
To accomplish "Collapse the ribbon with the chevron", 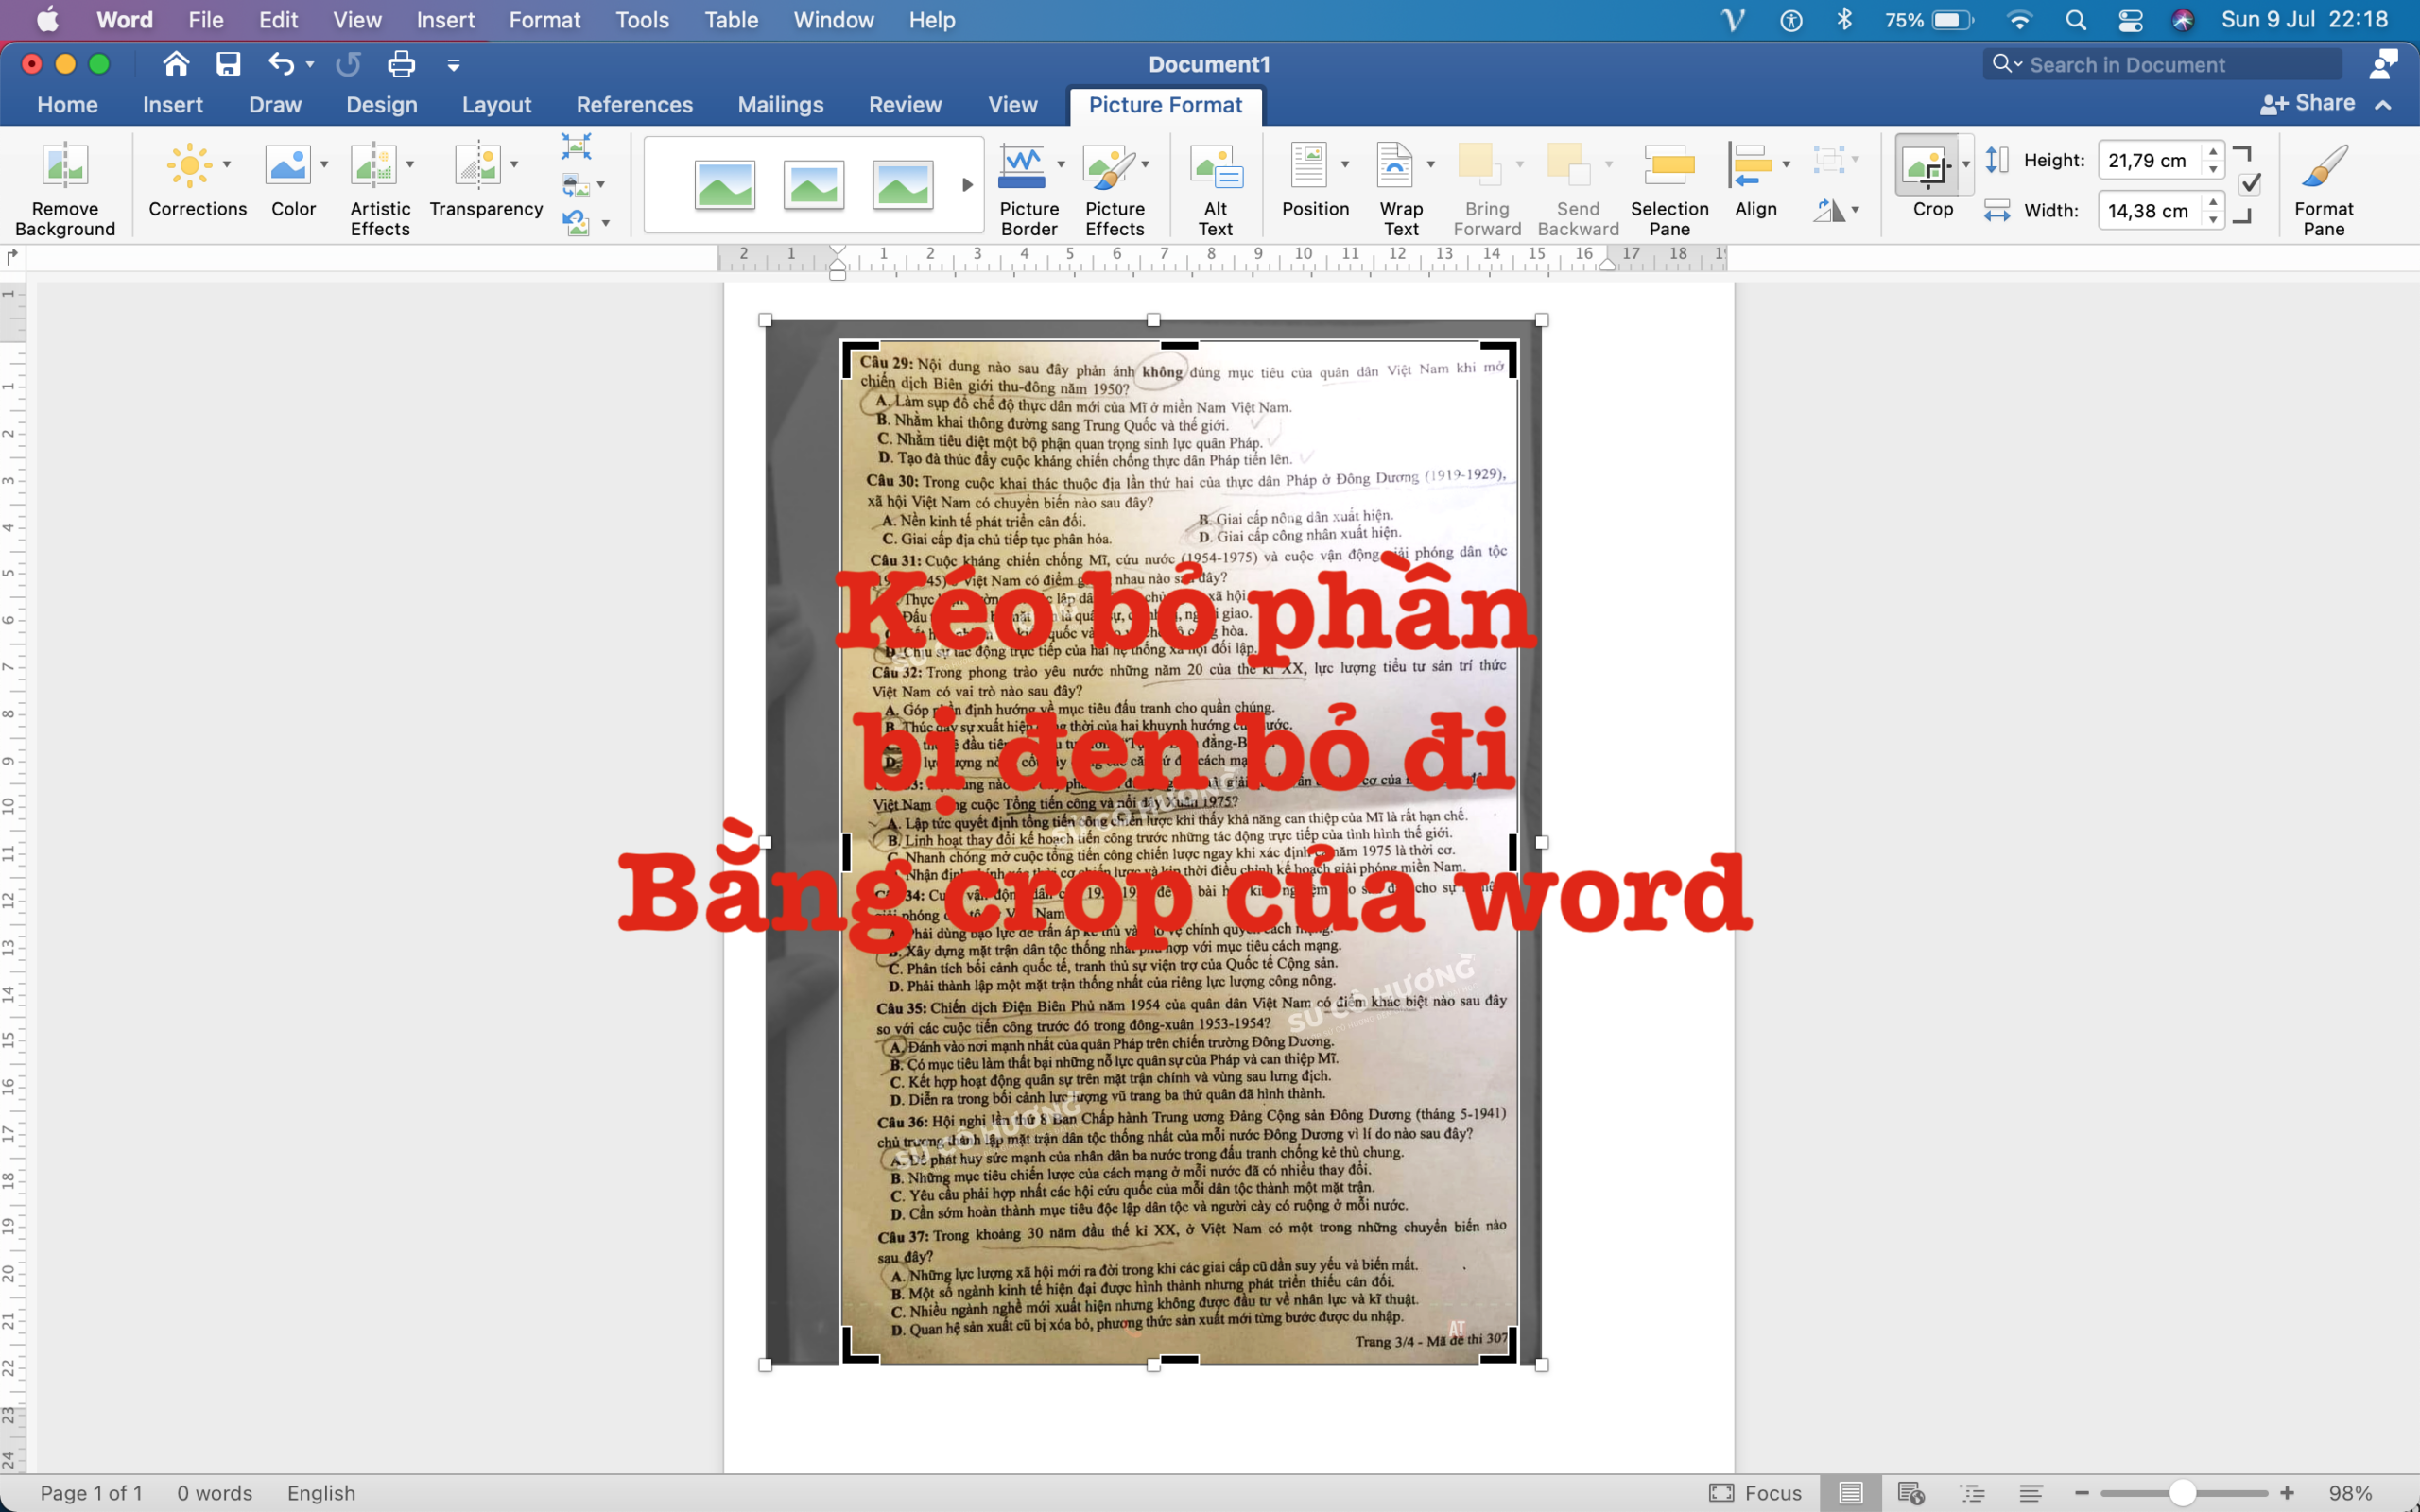I will 2383,104.
